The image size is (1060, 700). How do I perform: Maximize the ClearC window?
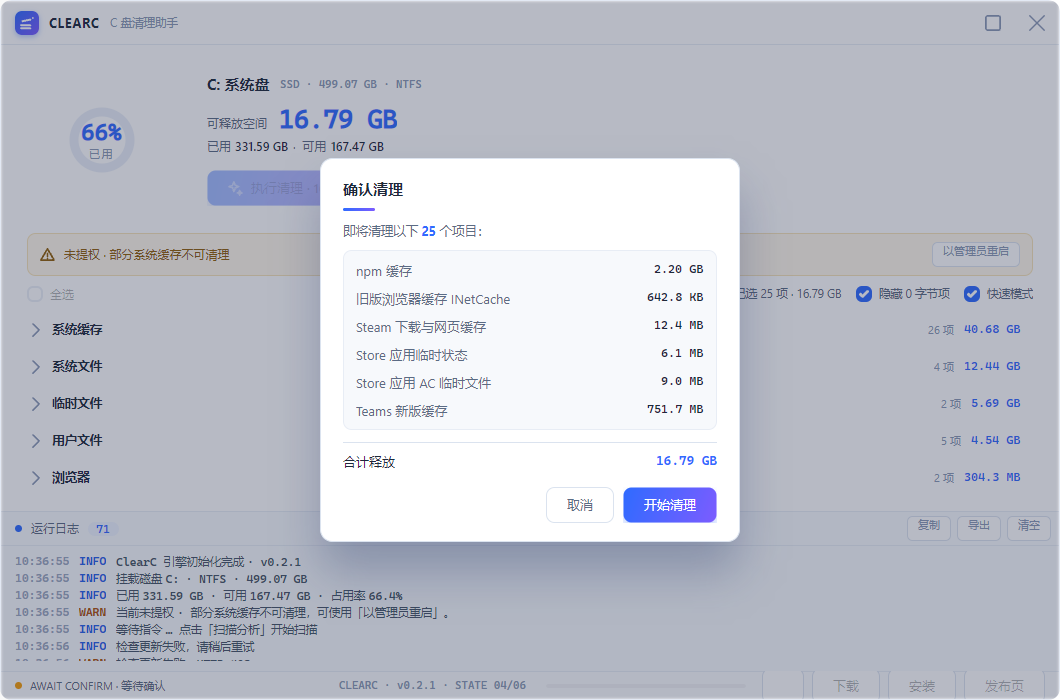993,23
